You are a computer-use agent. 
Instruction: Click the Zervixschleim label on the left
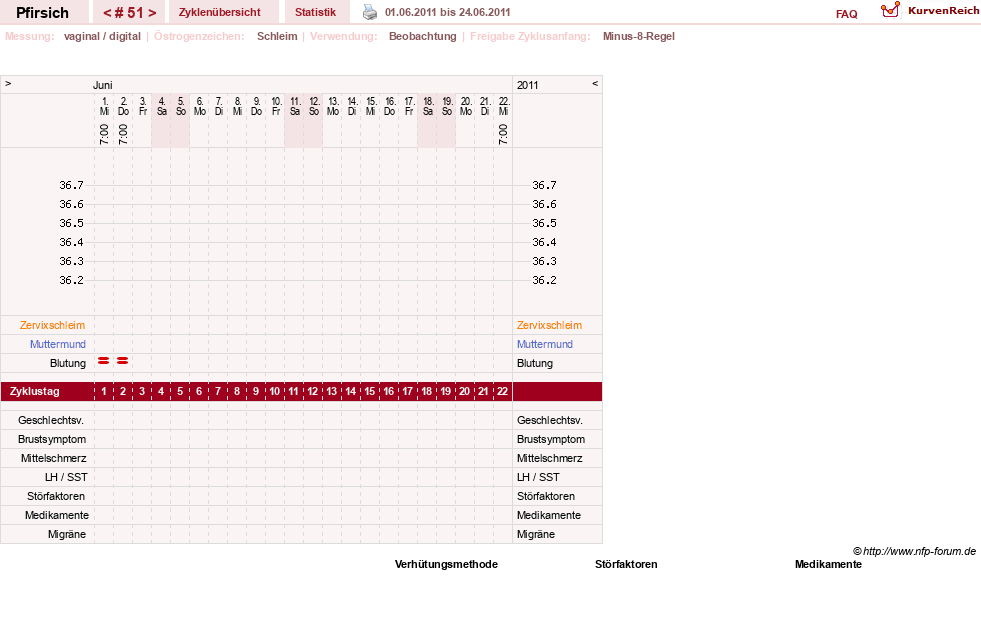tap(53, 325)
